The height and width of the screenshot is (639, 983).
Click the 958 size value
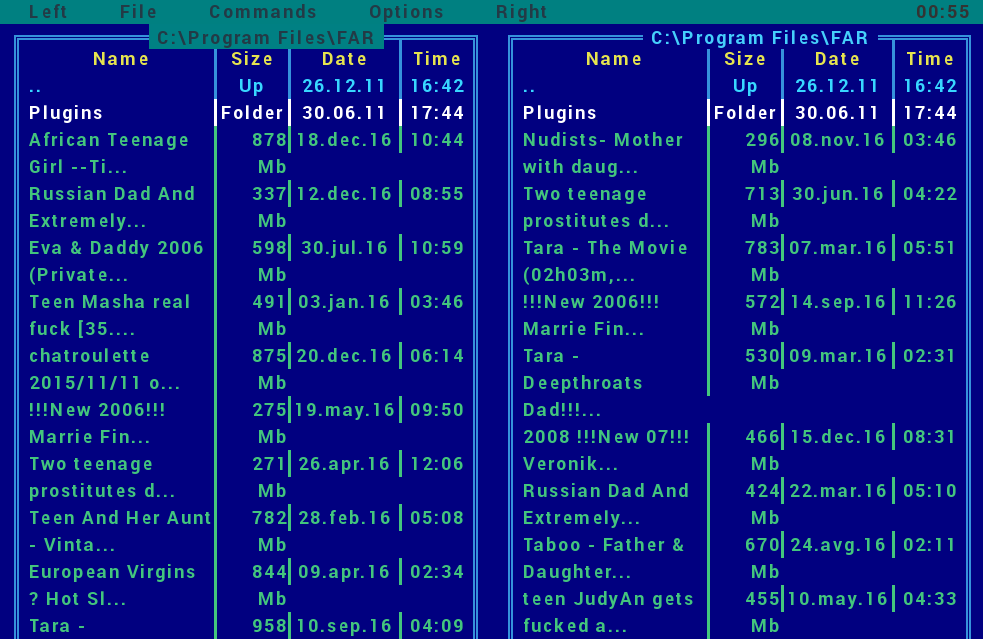click(x=270, y=625)
